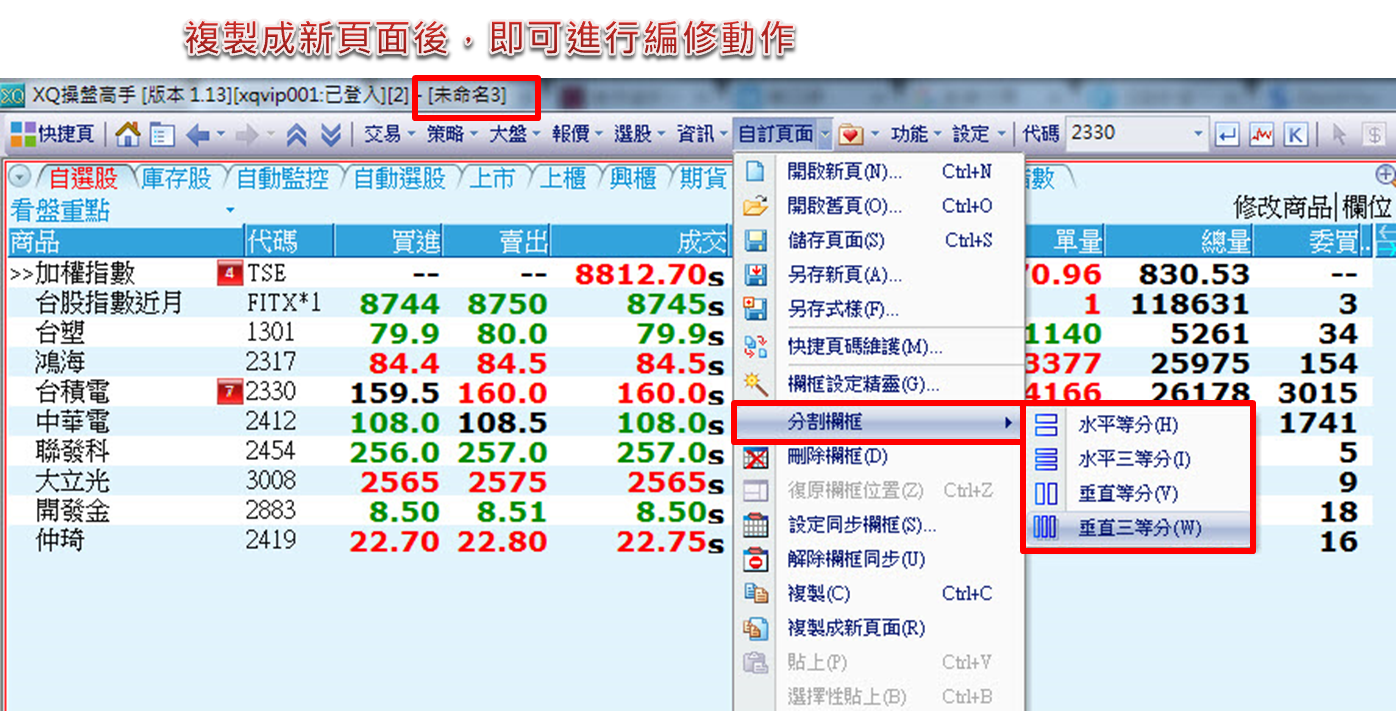Click the 開啟舊頁 open folder icon
Screen dimensions: 1396x711
(x=756, y=206)
